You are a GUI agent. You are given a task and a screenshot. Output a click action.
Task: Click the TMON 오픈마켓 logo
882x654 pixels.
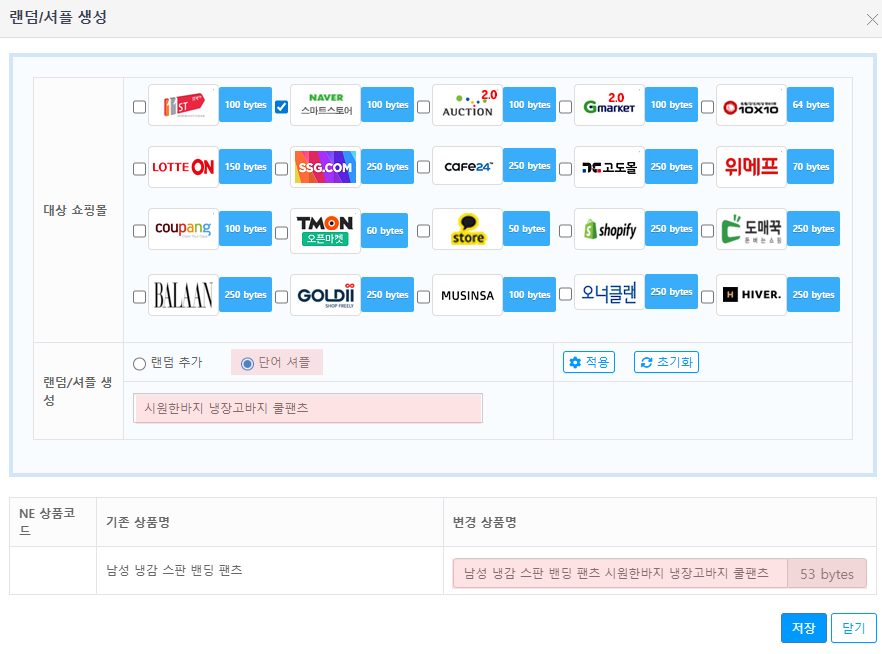pos(325,231)
